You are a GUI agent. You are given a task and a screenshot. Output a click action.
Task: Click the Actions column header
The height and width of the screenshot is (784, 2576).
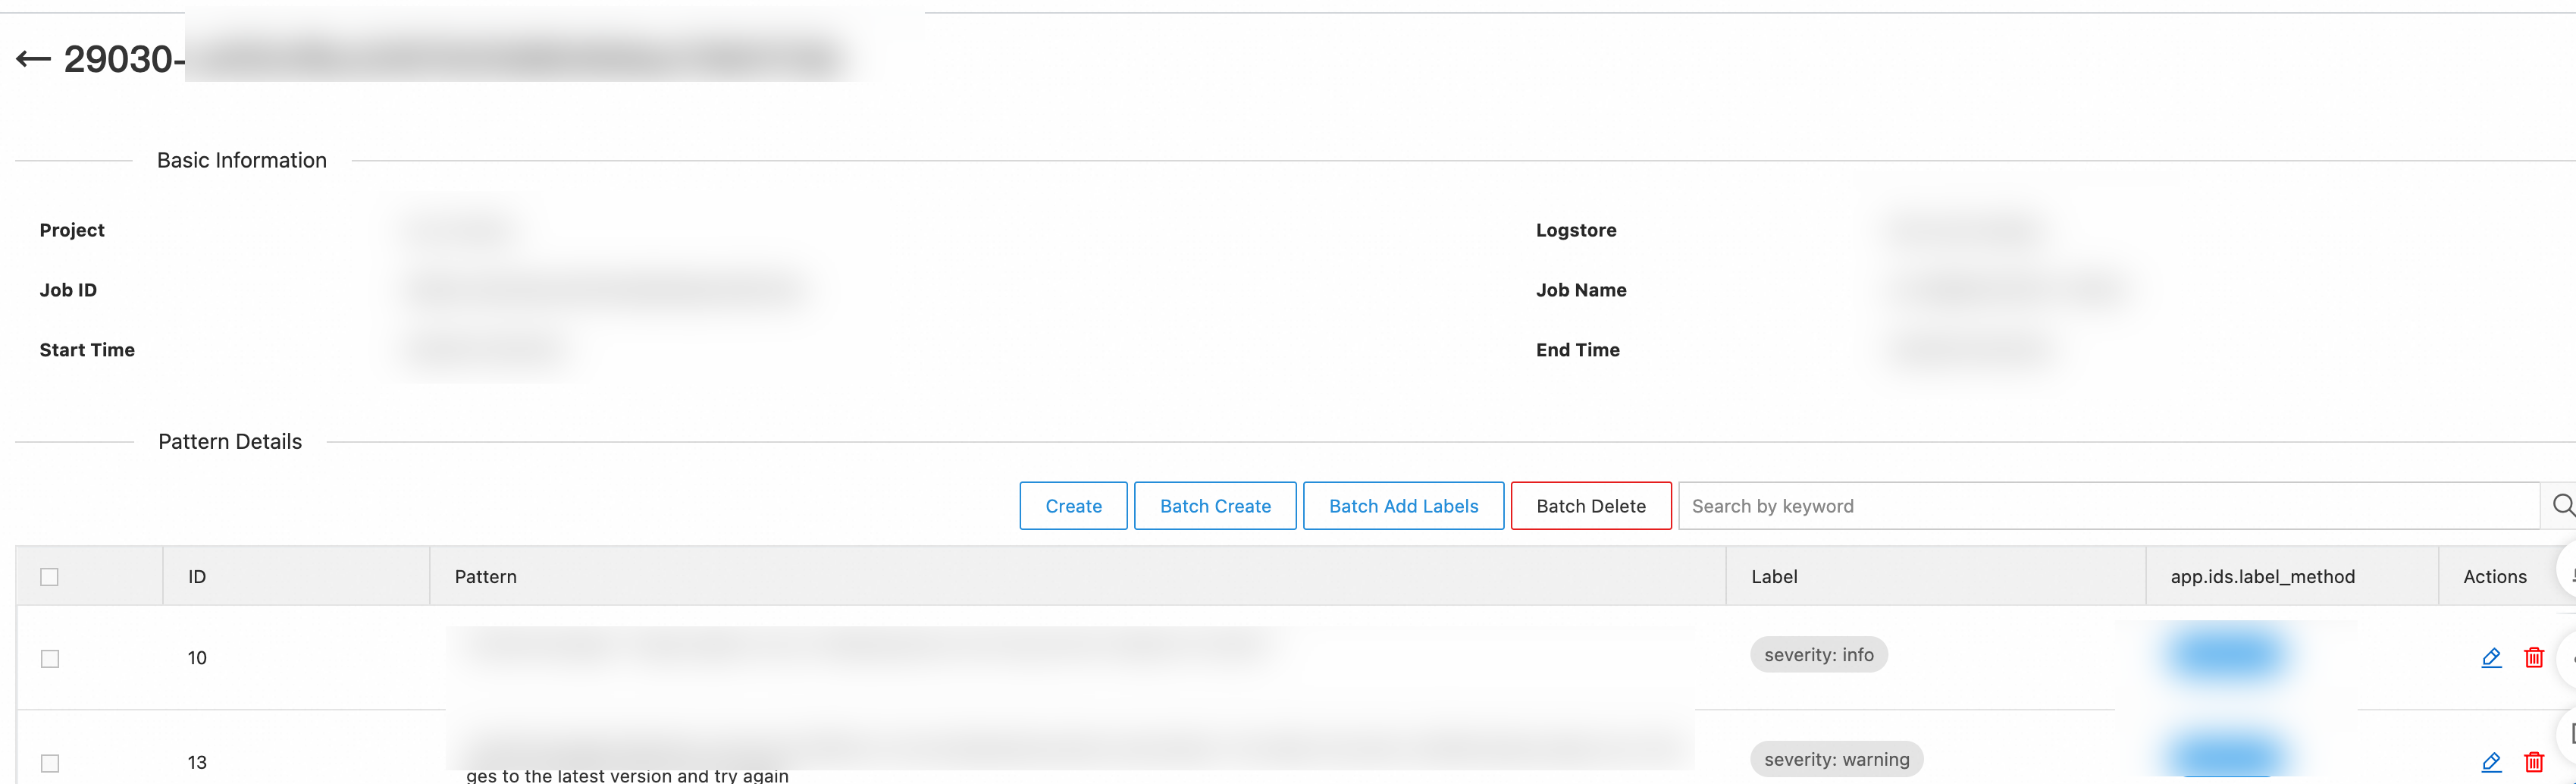pos(2494,577)
